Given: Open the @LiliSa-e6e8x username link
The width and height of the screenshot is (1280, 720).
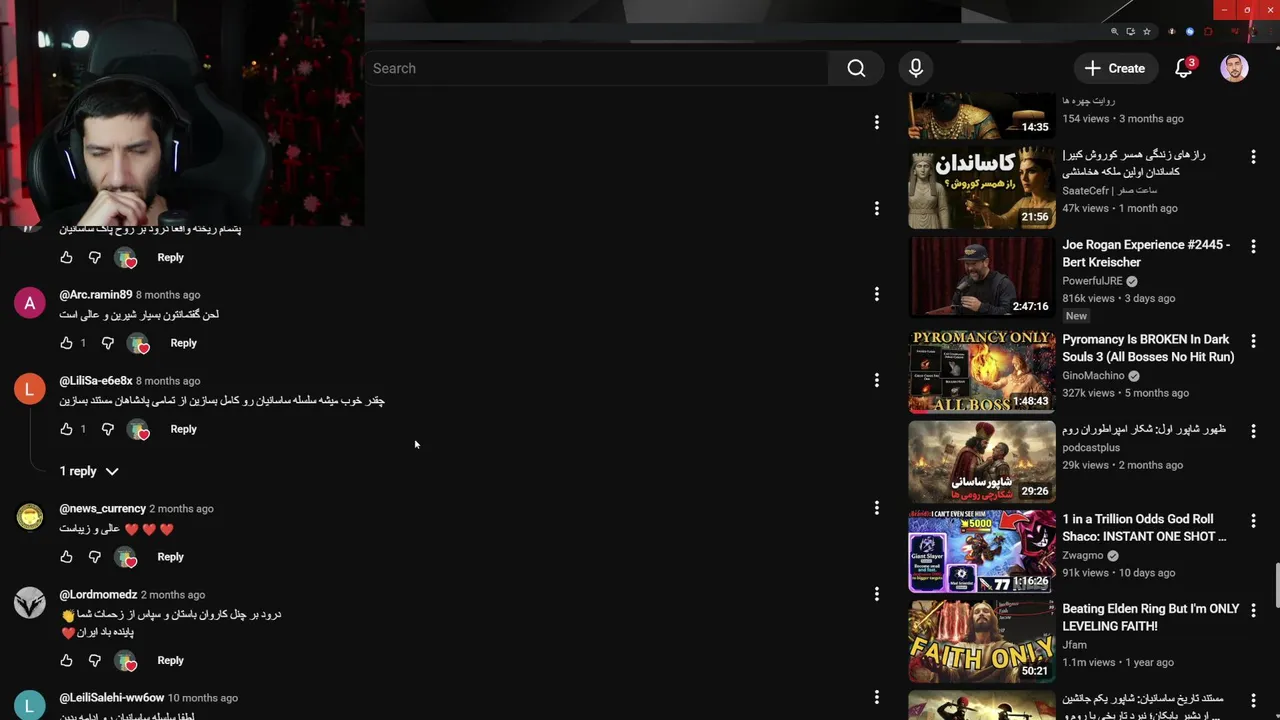Looking at the screenshot, I should 96,381.
